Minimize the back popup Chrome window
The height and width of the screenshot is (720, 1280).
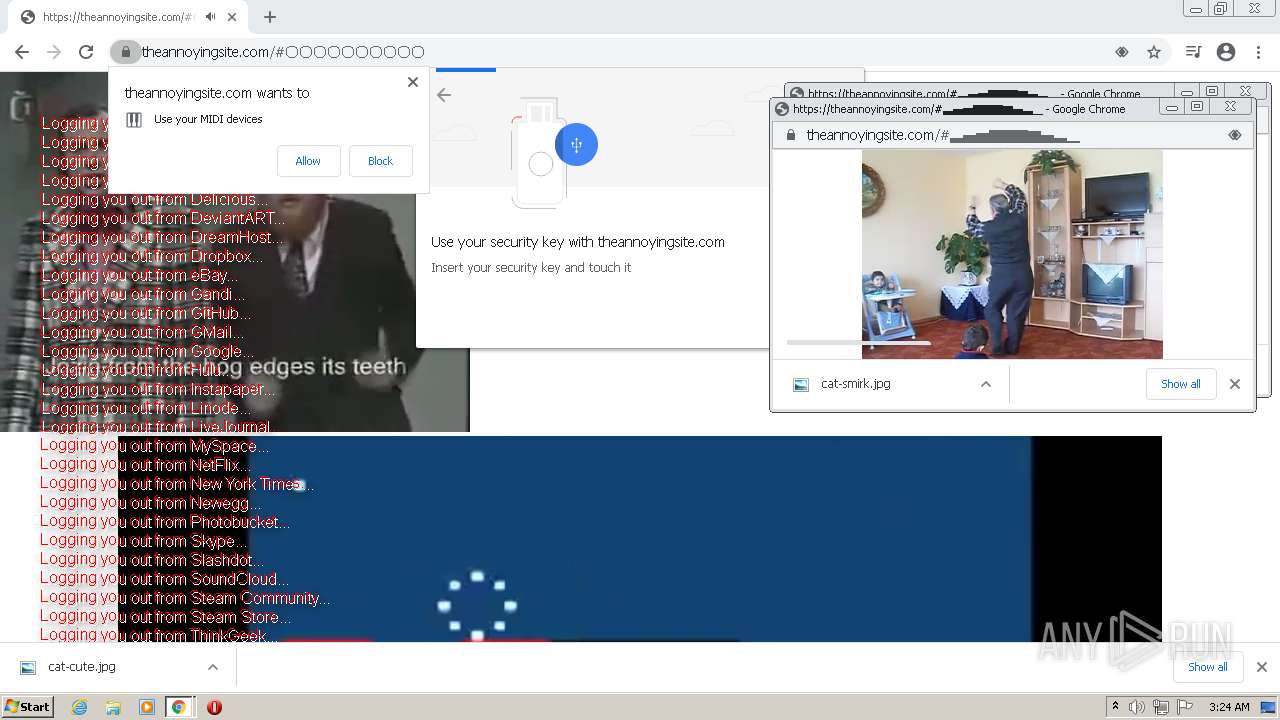coord(1186,92)
